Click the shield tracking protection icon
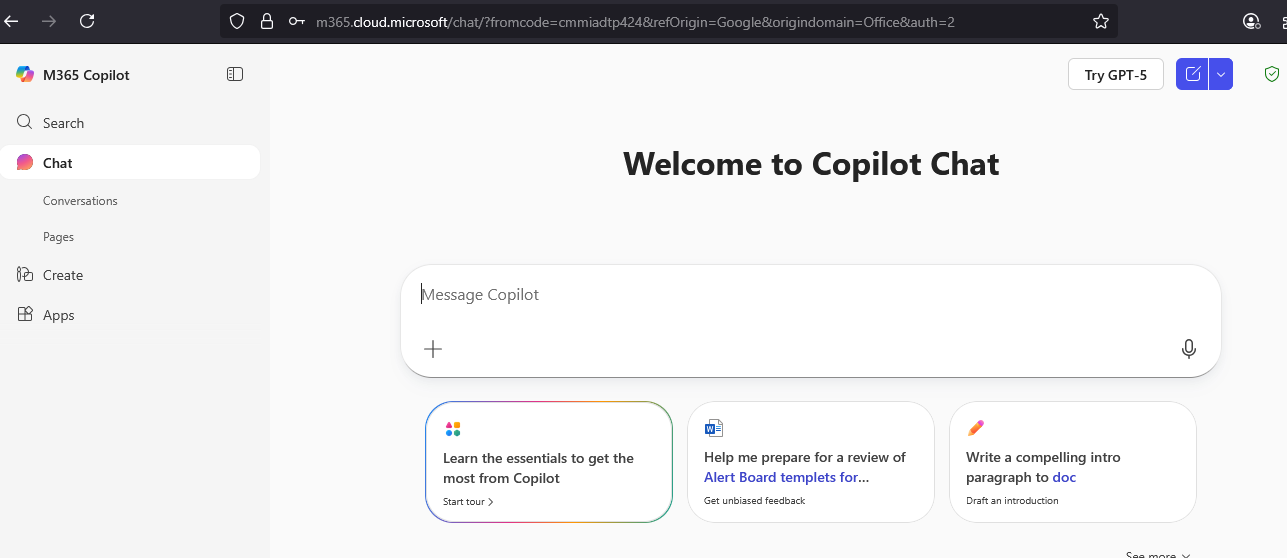This screenshot has height=558, width=1287. click(x=237, y=21)
